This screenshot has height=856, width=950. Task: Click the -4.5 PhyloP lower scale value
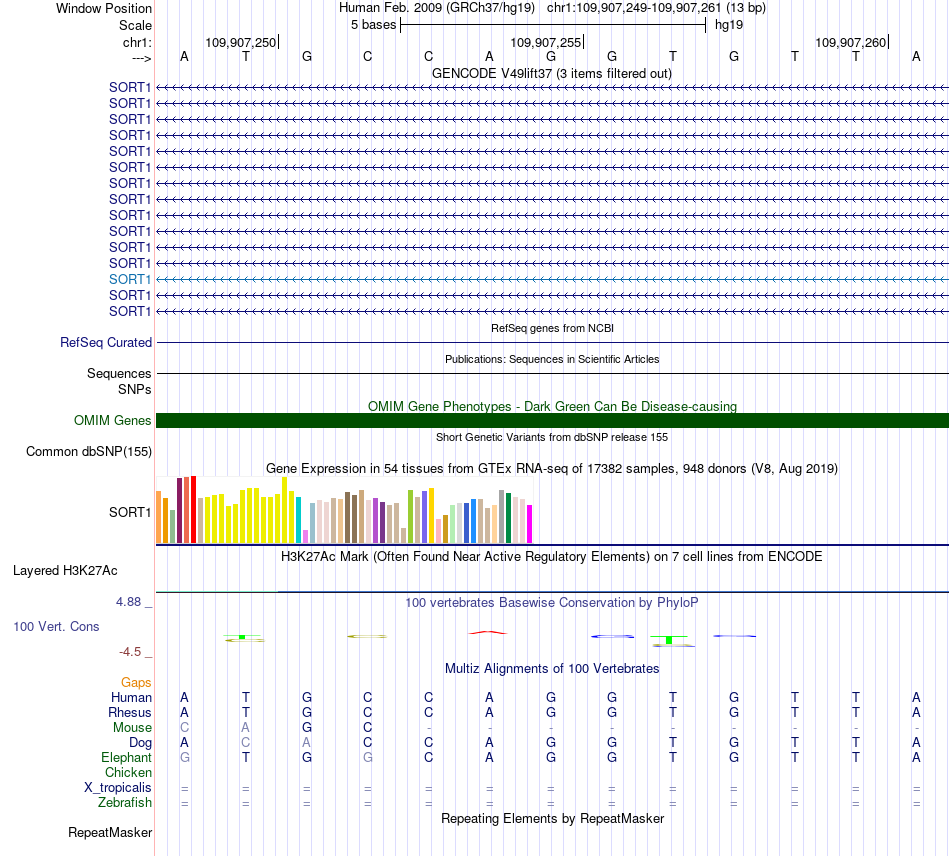[130, 652]
